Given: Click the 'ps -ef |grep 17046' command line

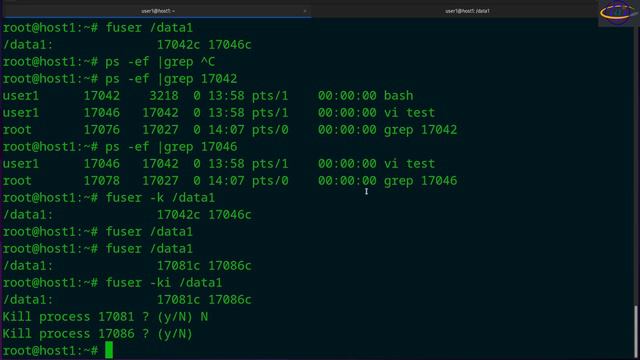Looking at the screenshot, I should pos(120,147).
